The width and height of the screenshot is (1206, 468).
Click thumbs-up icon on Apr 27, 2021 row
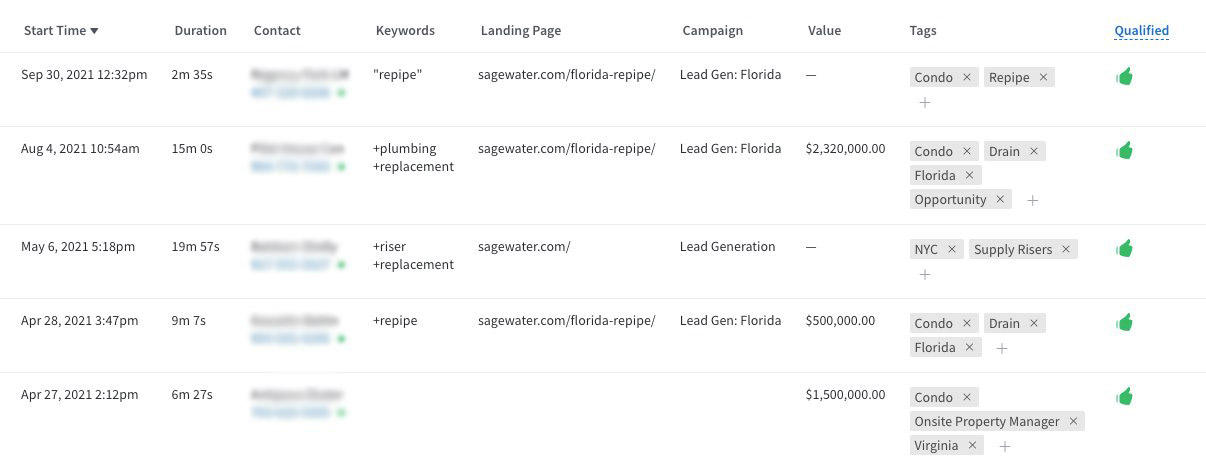click(1124, 396)
